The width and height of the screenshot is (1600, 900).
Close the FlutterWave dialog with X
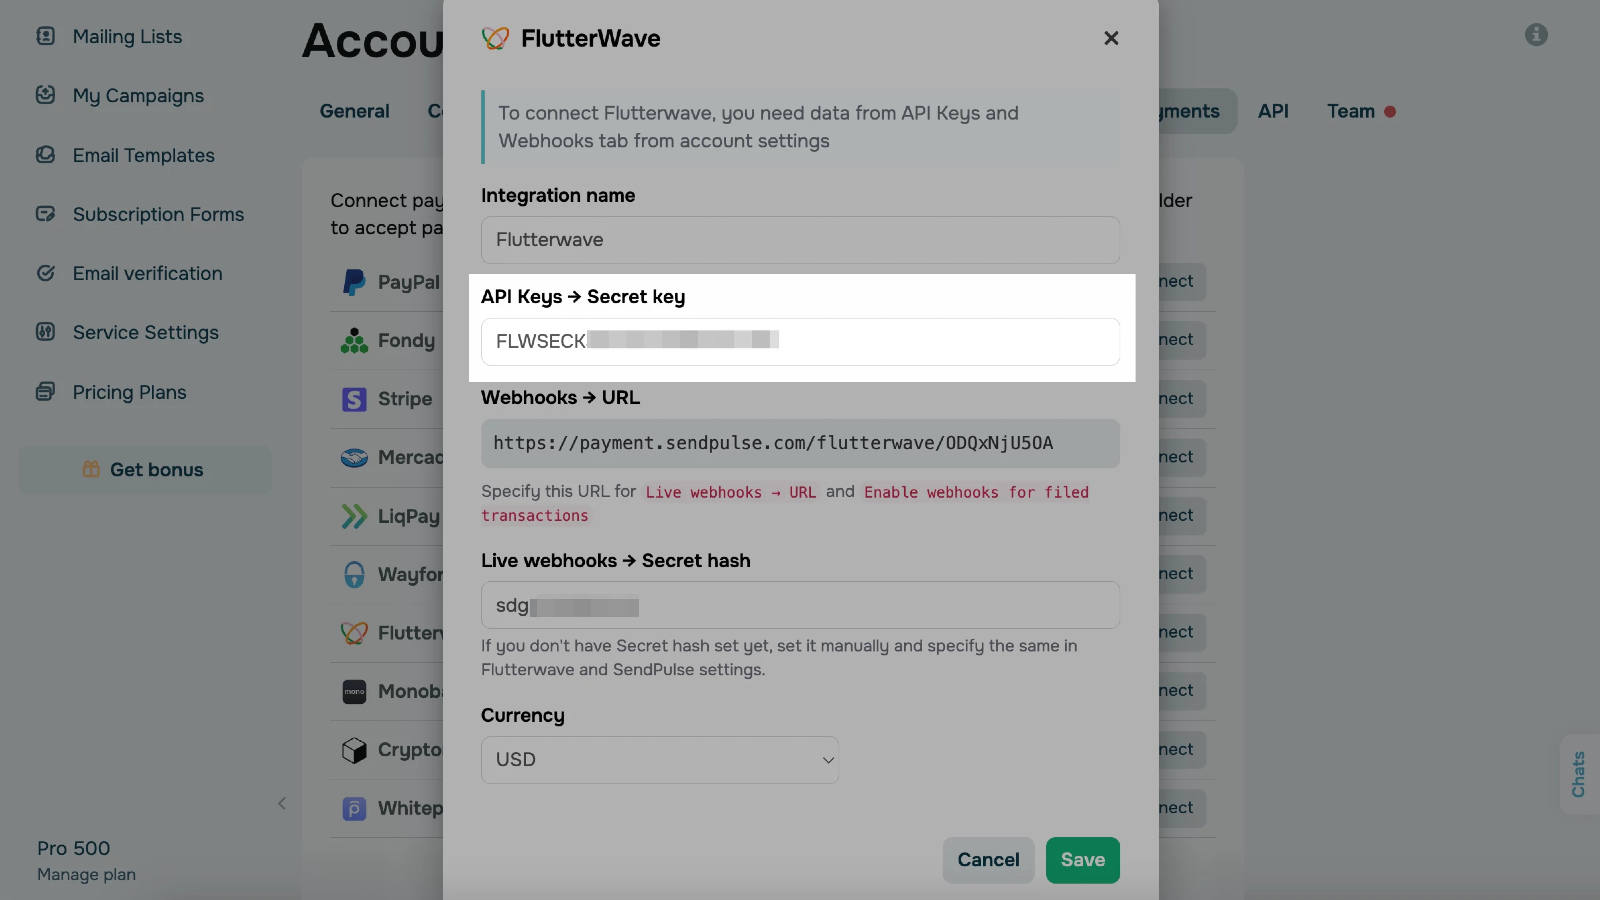[1111, 38]
